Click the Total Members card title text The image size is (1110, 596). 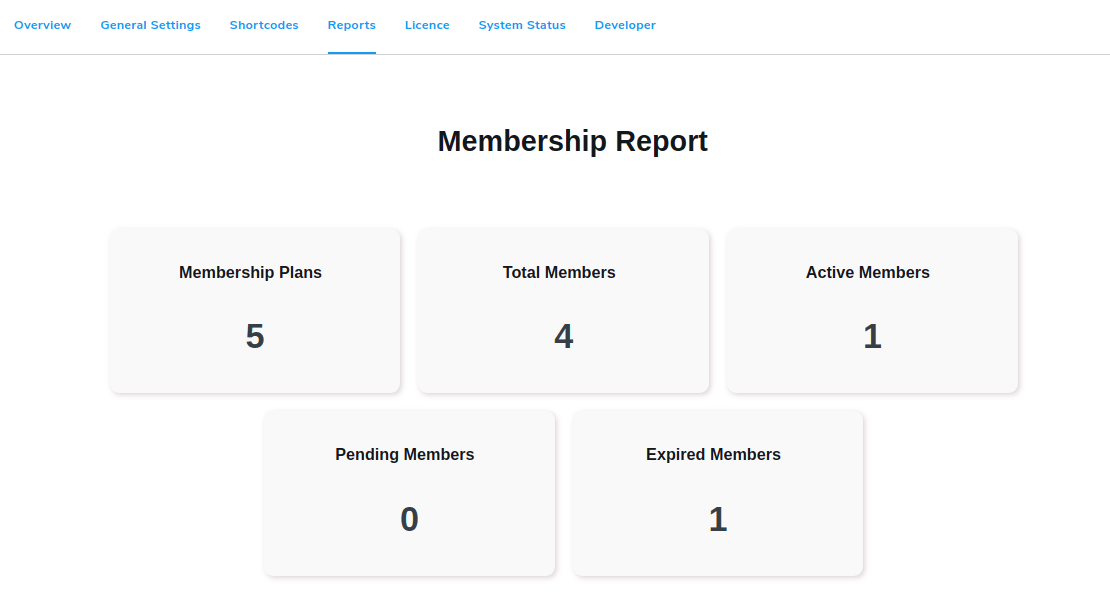[559, 272]
